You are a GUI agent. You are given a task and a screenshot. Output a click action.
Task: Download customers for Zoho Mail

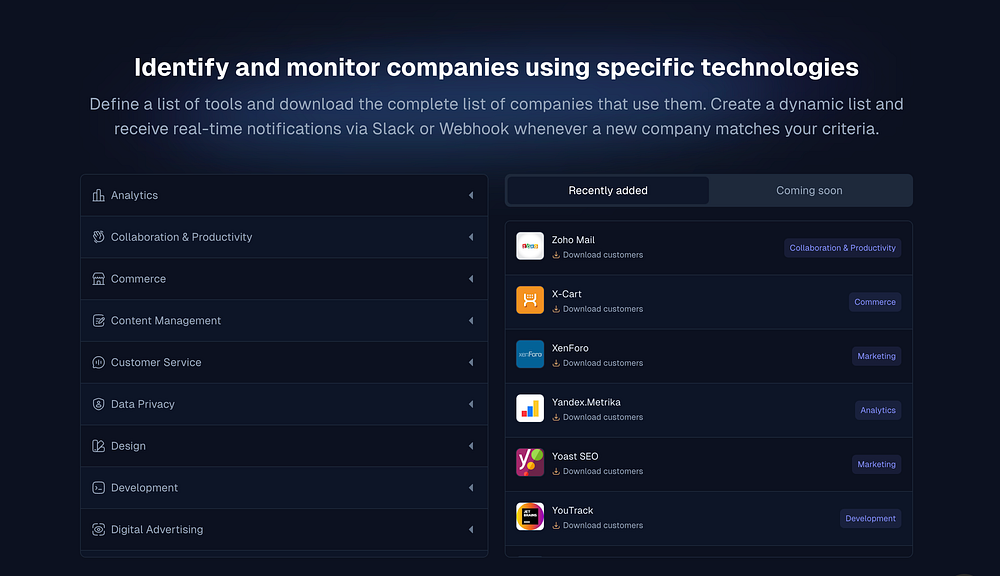tap(598, 255)
